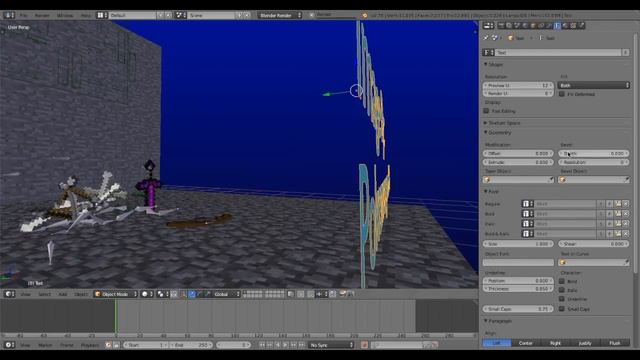Screen dimensions: 640x360
Task: Click the Object Font input field
Action: point(518,262)
